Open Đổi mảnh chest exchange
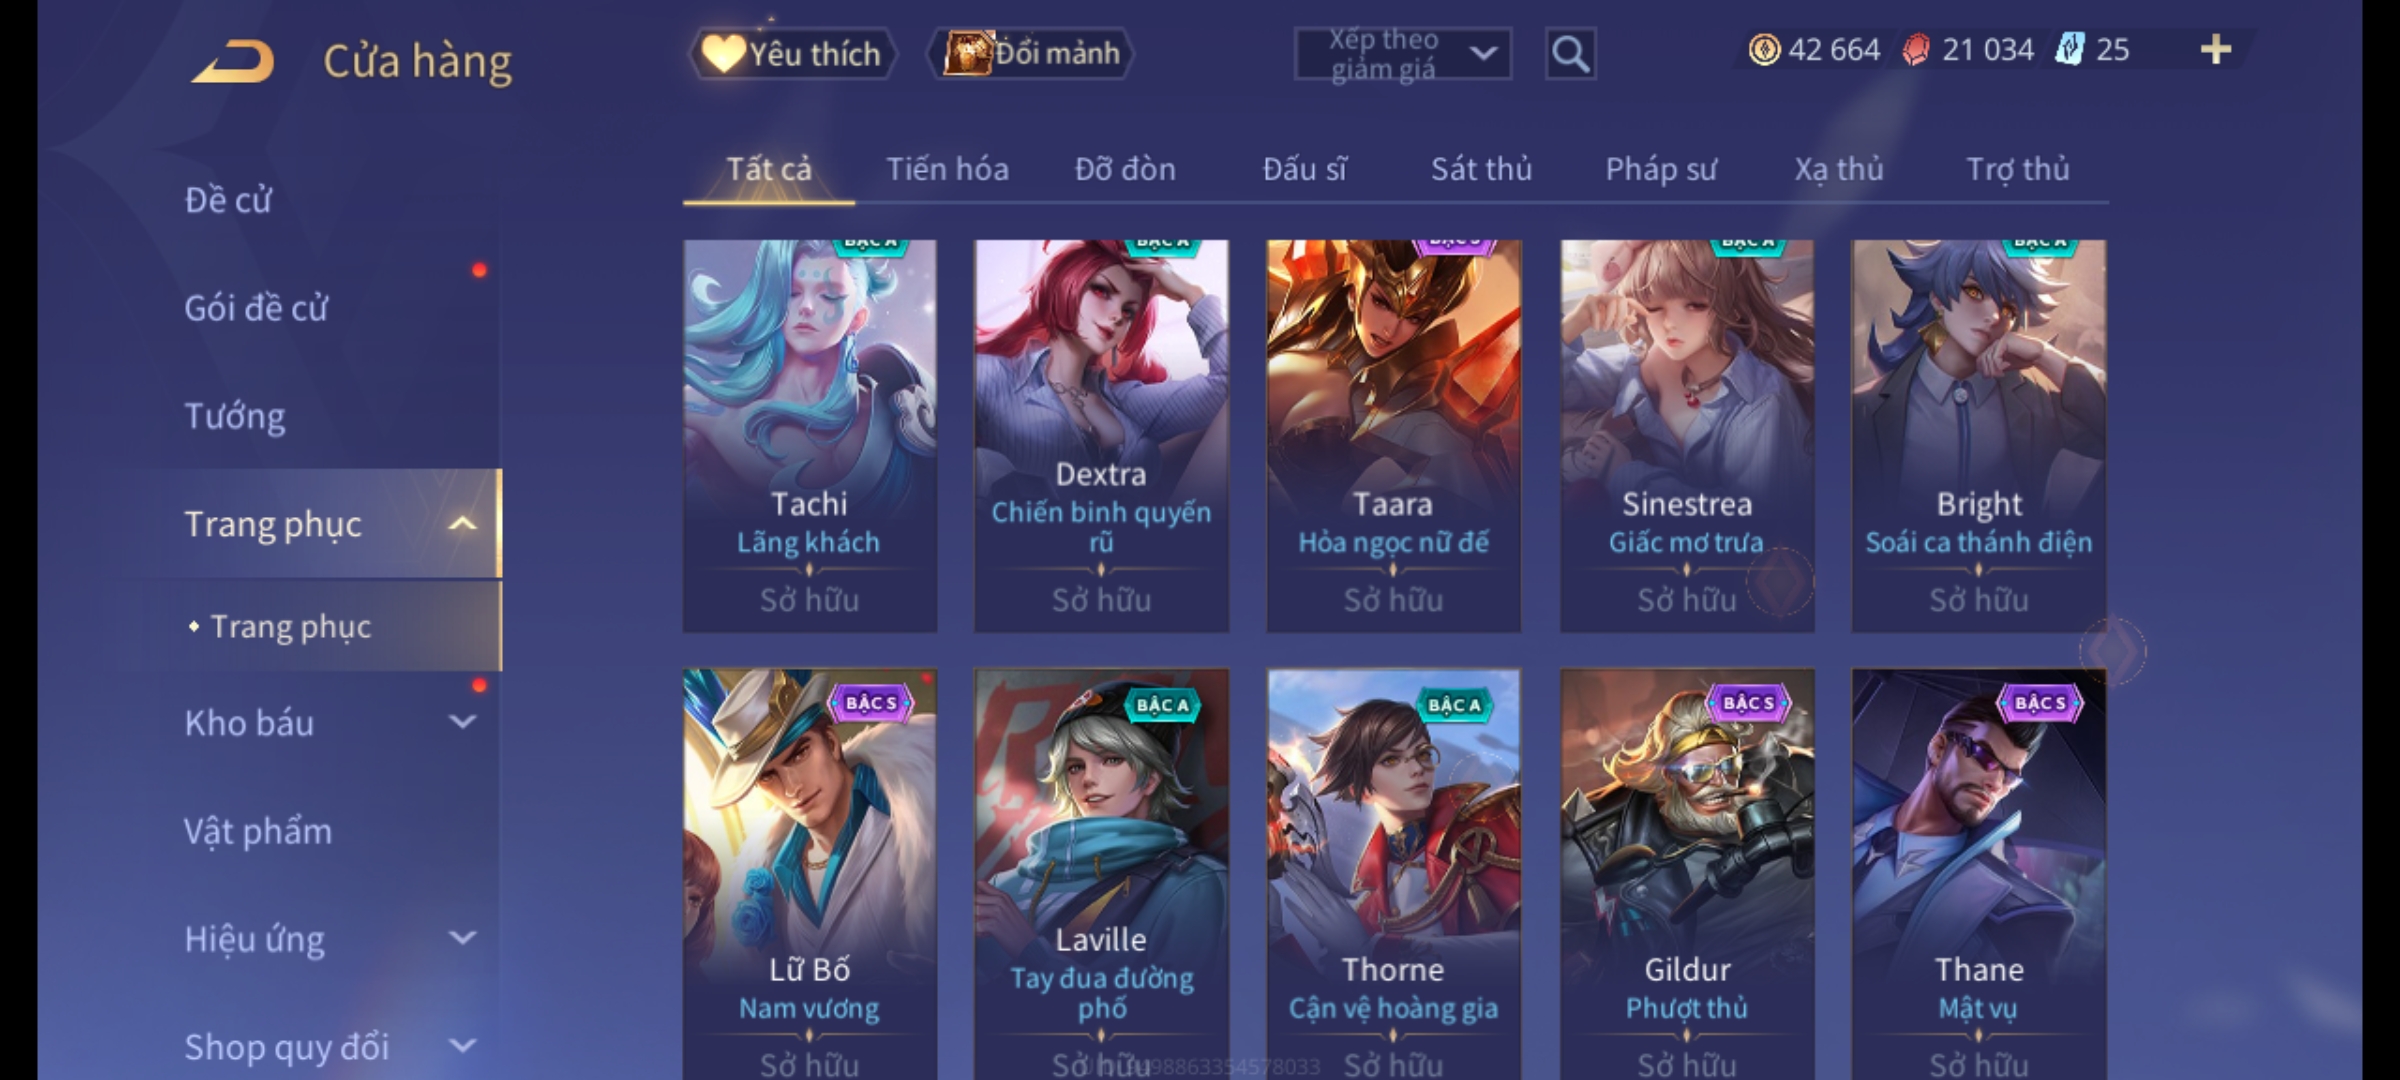2400x1080 pixels. point(1031,53)
